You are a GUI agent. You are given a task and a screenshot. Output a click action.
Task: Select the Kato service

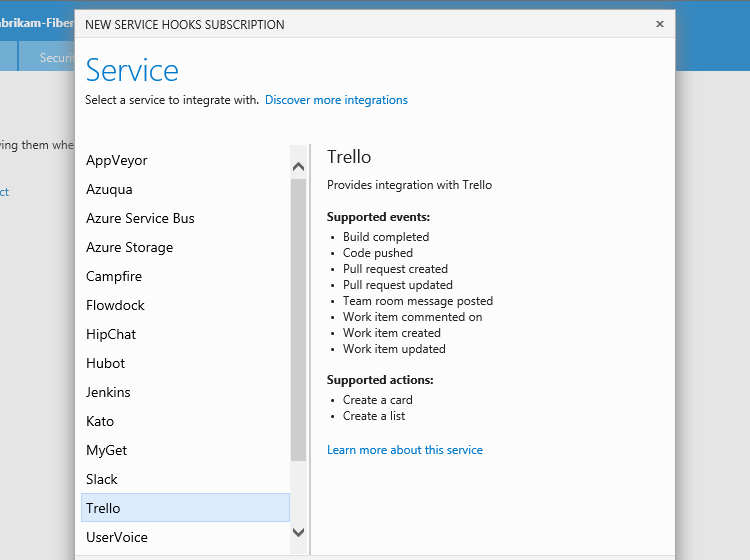185,421
